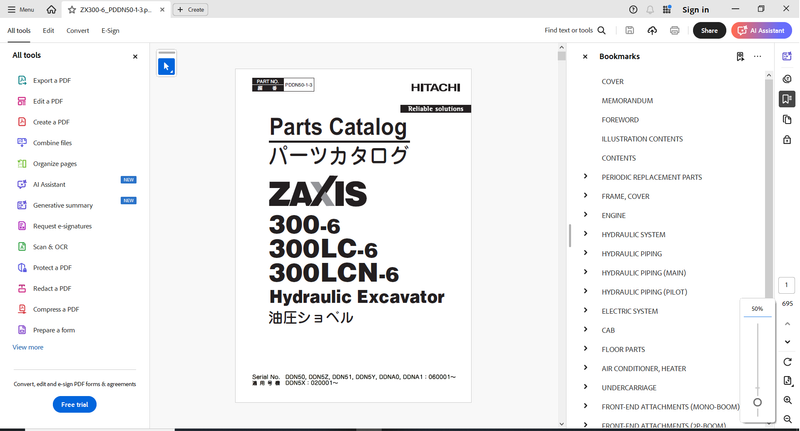Open the Convert tab

[78, 31]
